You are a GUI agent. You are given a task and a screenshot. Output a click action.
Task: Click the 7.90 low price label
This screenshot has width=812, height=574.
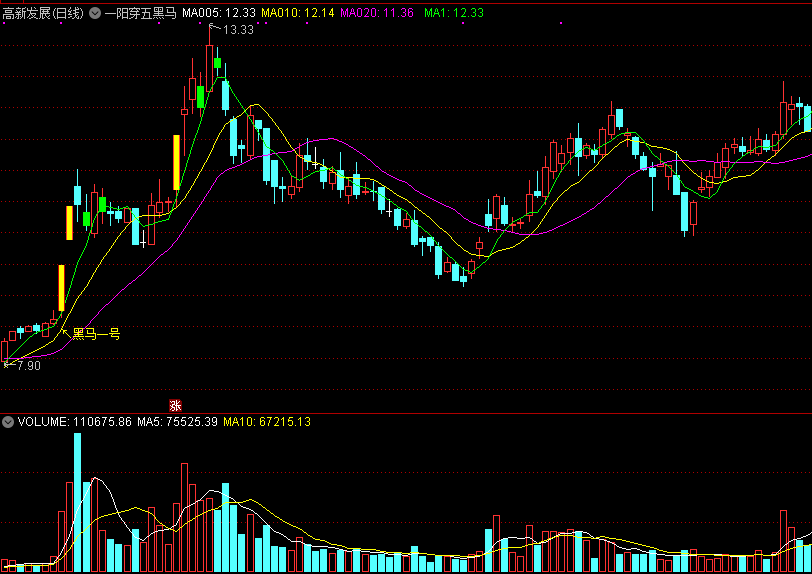28,366
